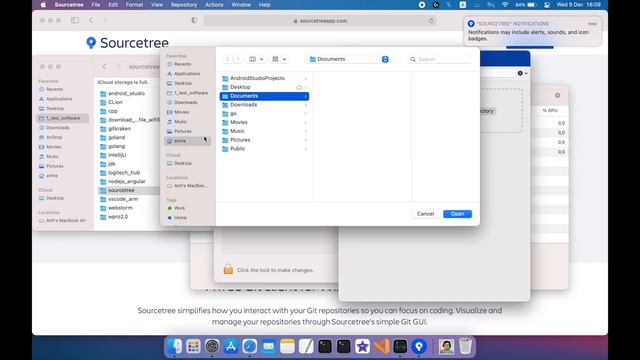Check the Wi-Fi status icon in menu bar
The width and height of the screenshot is (640, 360).
tap(505, 5)
